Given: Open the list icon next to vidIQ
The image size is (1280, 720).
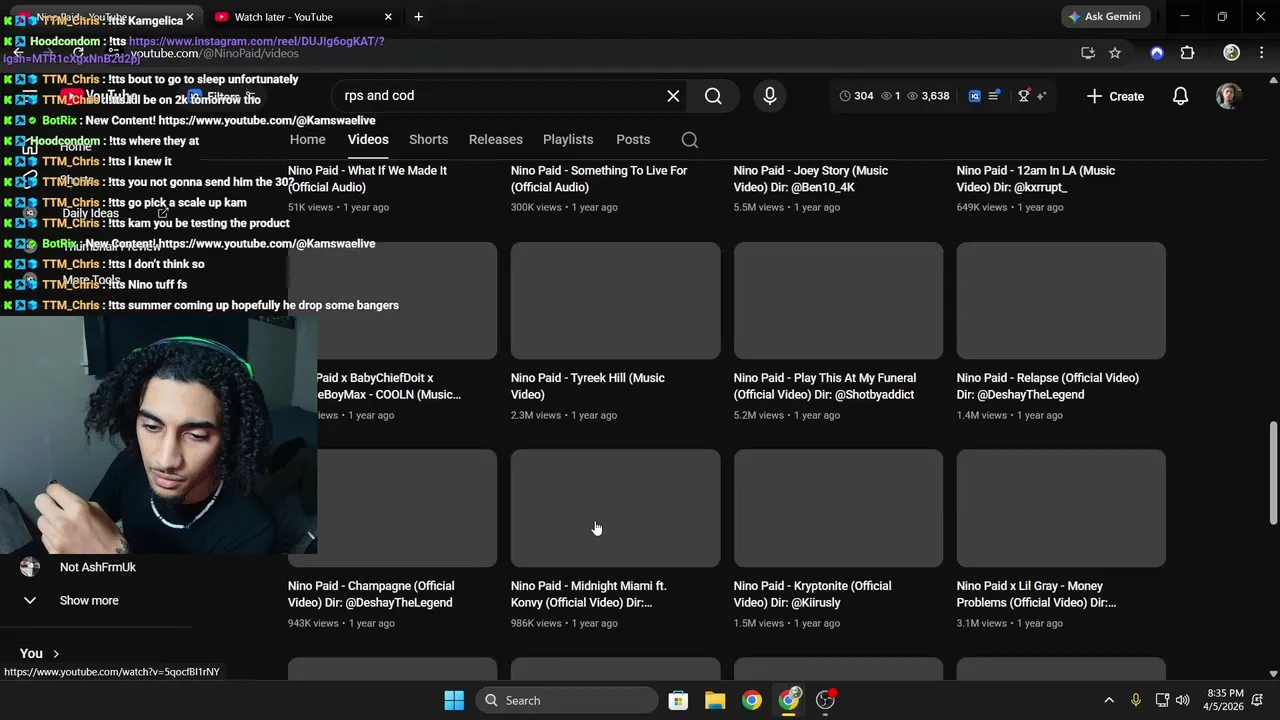Looking at the screenshot, I should [994, 96].
